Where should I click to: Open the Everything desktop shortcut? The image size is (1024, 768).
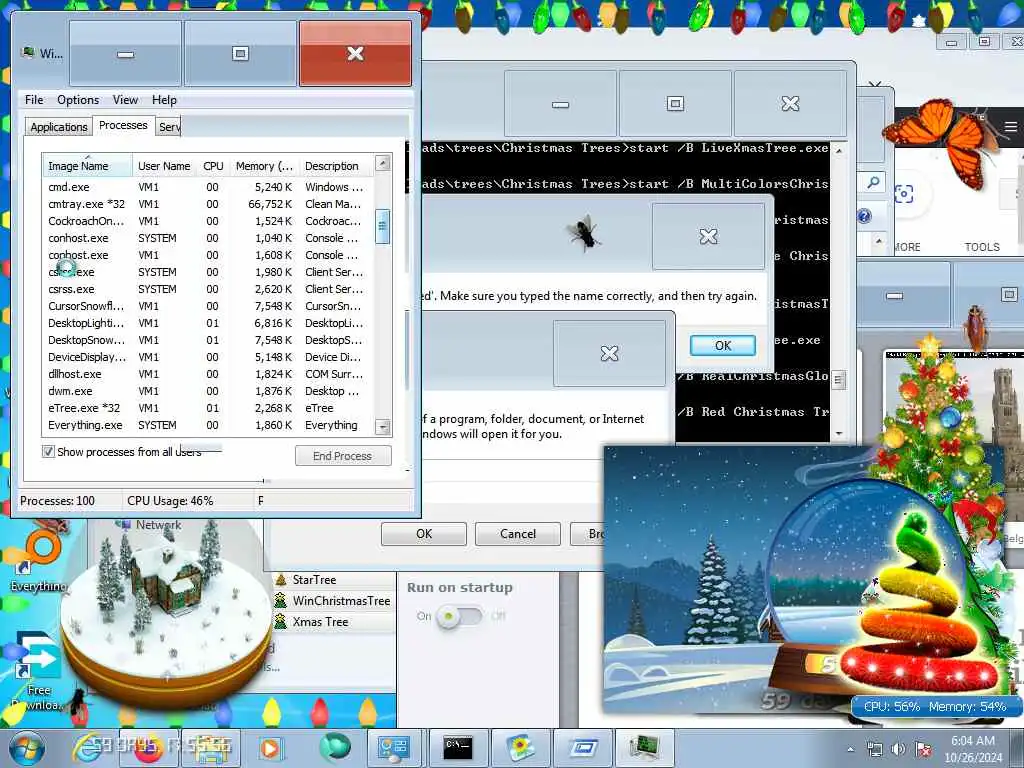pyautogui.click(x=38, y=562)
